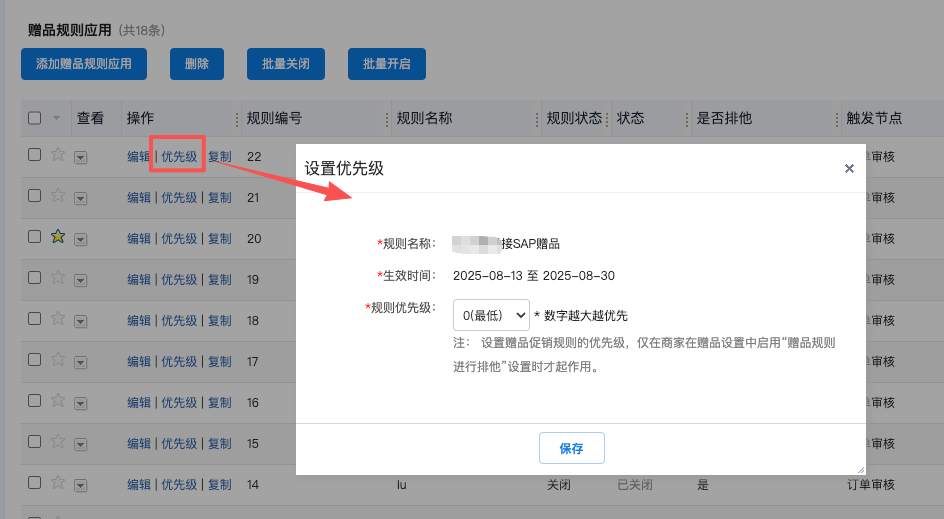
Task: Open the header dropdown arrow beside select-all checkbox
Action: [57, 118]
